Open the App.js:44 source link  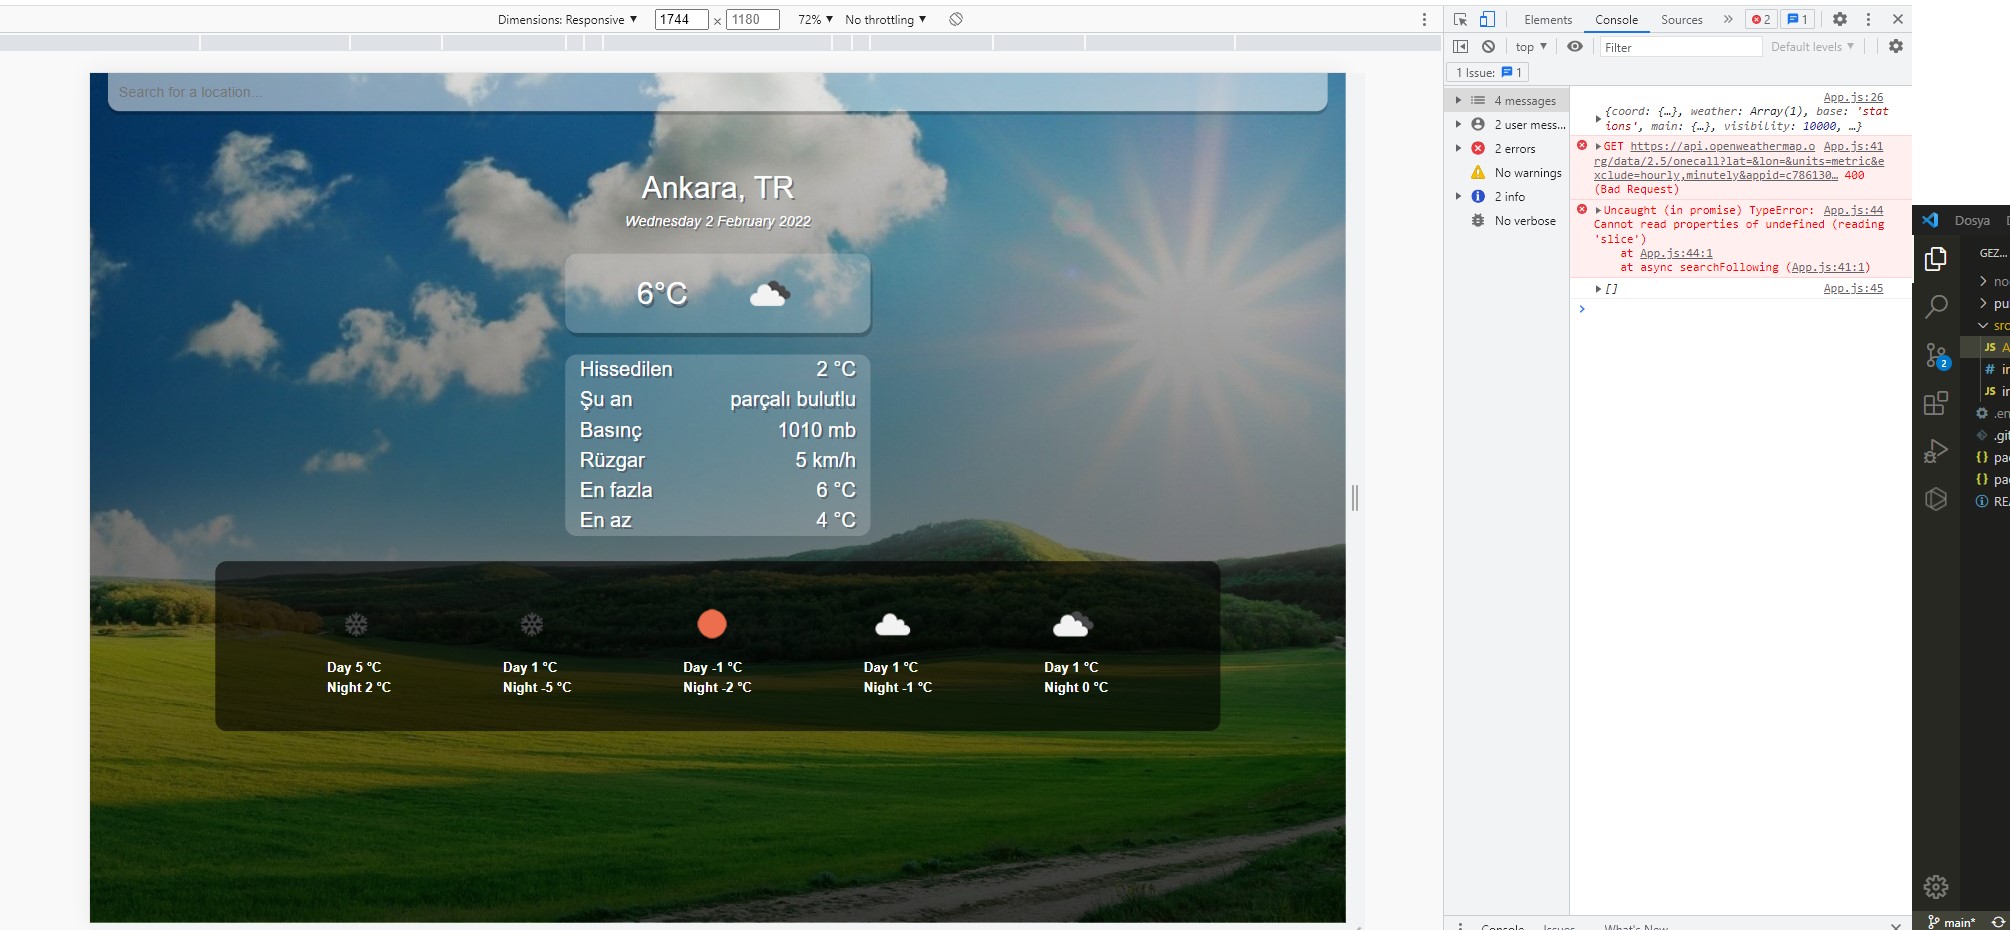(x=1853, y=210)
